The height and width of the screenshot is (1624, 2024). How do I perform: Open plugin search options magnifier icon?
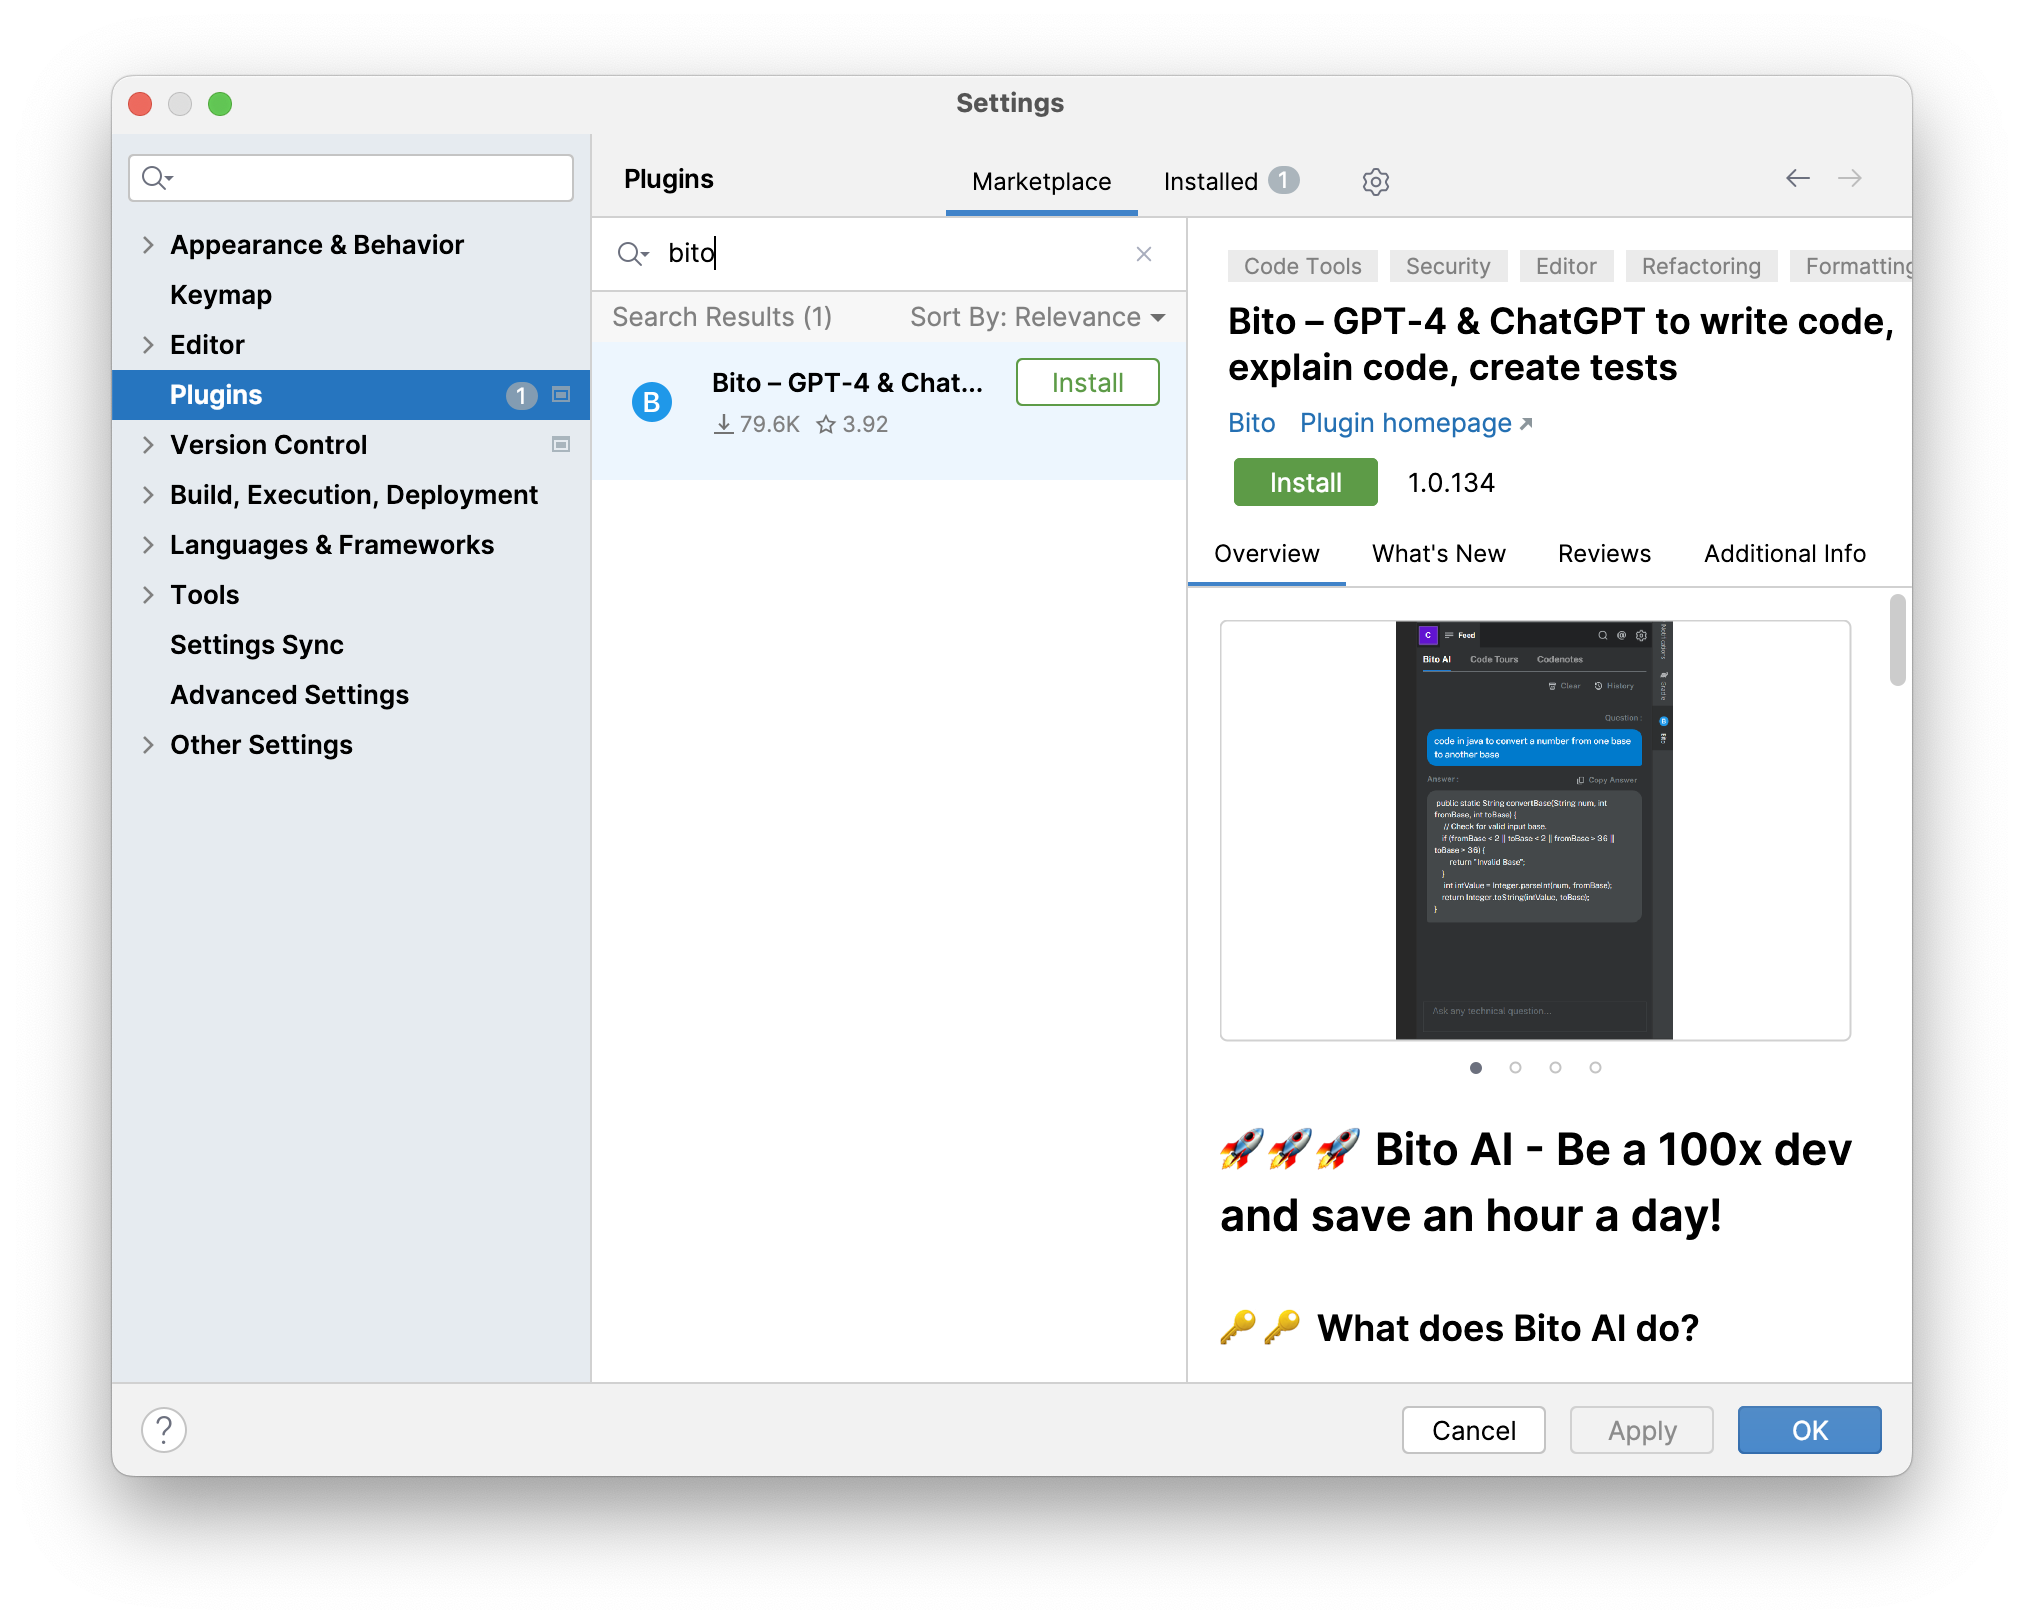[x=633, y=254]
